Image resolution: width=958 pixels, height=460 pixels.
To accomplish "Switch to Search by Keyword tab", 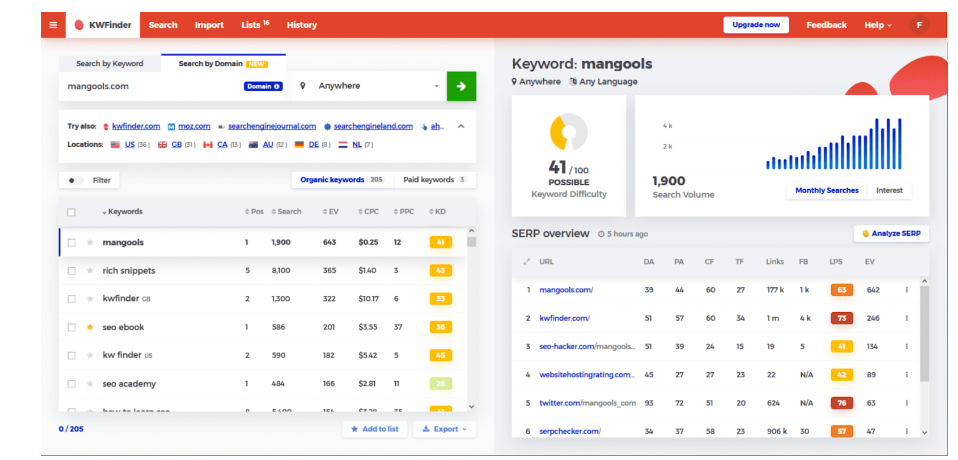I will tap(110, 64).
